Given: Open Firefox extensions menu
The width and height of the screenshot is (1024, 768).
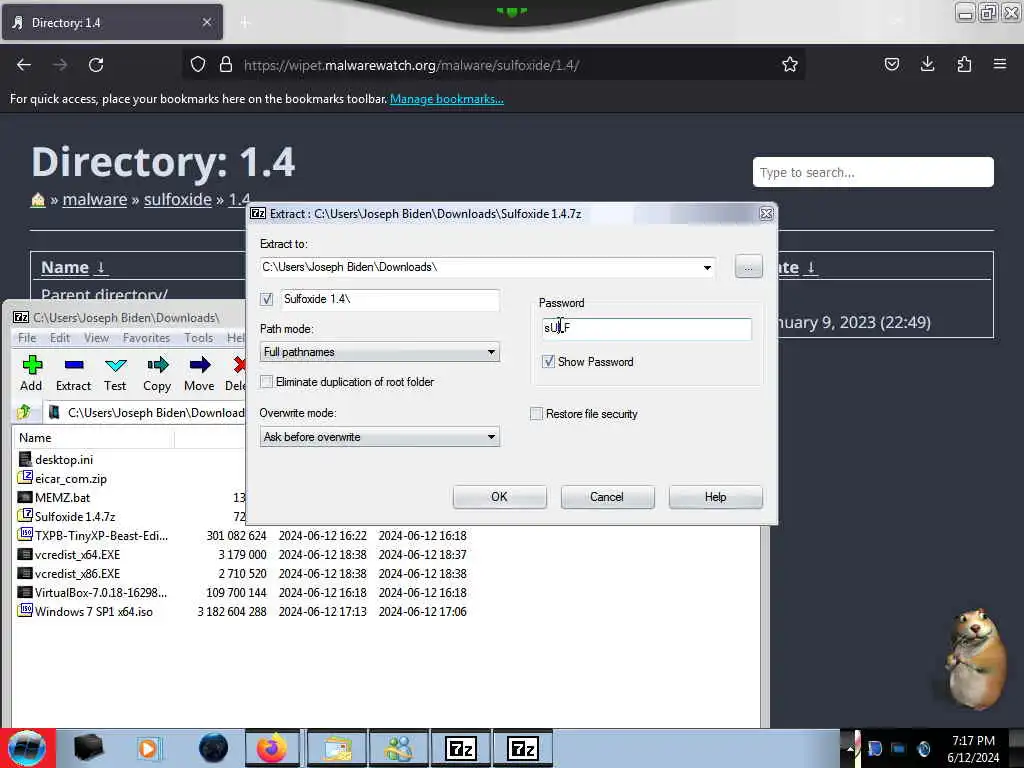Looking at the screenshot, I should click(x=964, y=64).
